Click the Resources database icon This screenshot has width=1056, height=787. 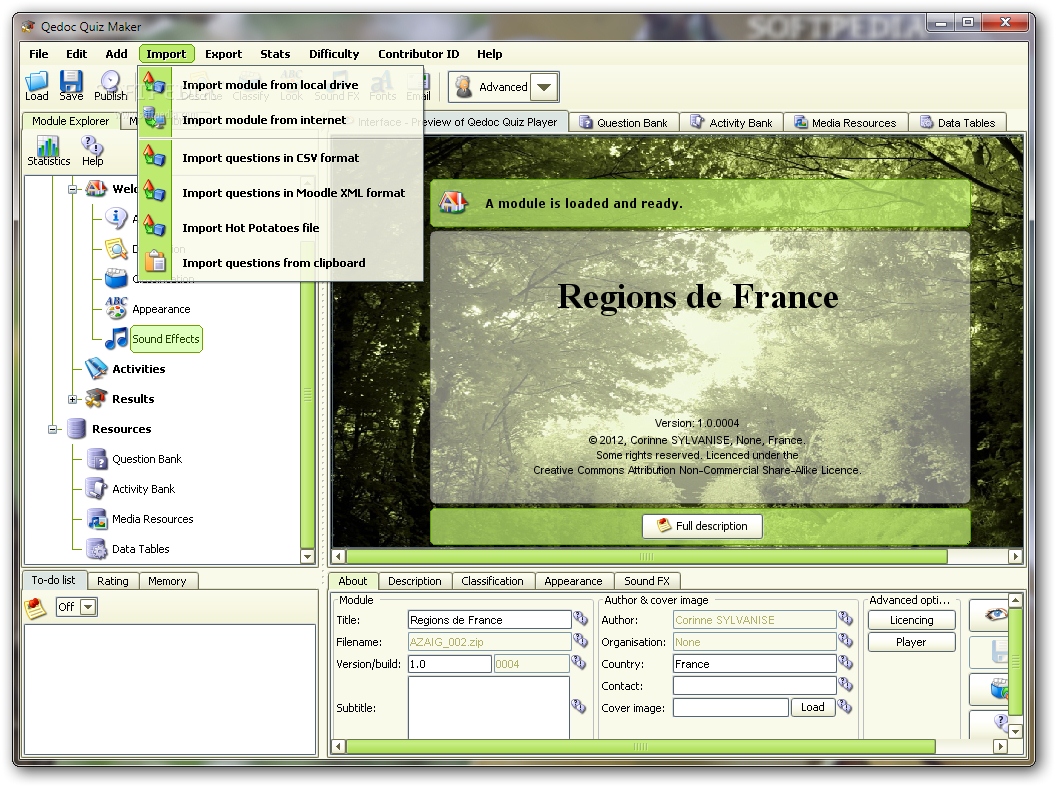pos(76,428)
